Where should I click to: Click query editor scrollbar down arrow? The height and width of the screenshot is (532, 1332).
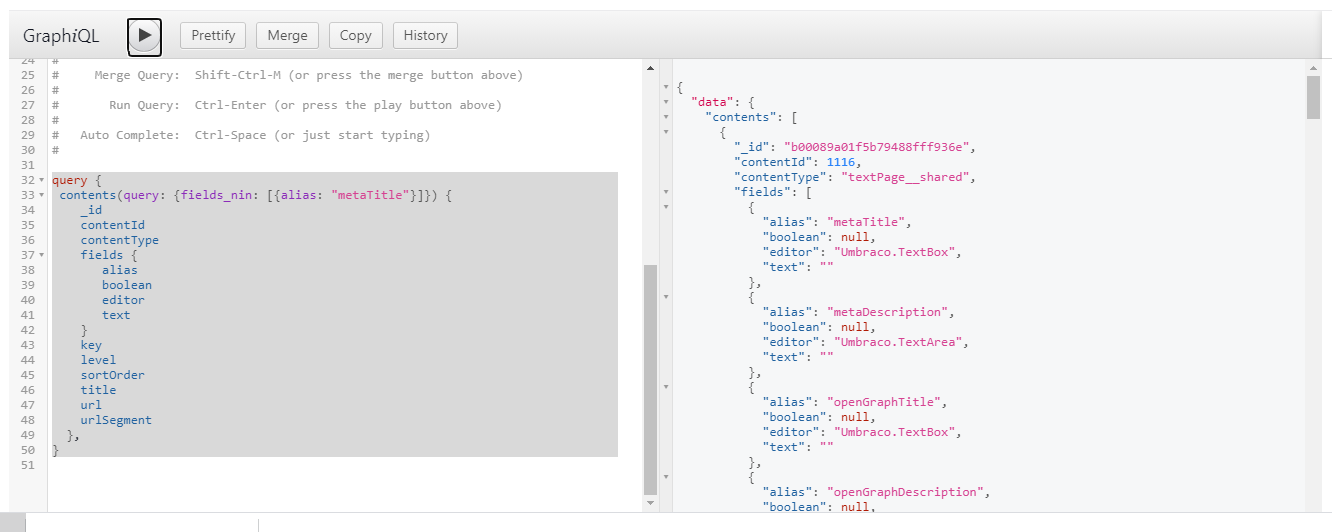click(651, 502)
